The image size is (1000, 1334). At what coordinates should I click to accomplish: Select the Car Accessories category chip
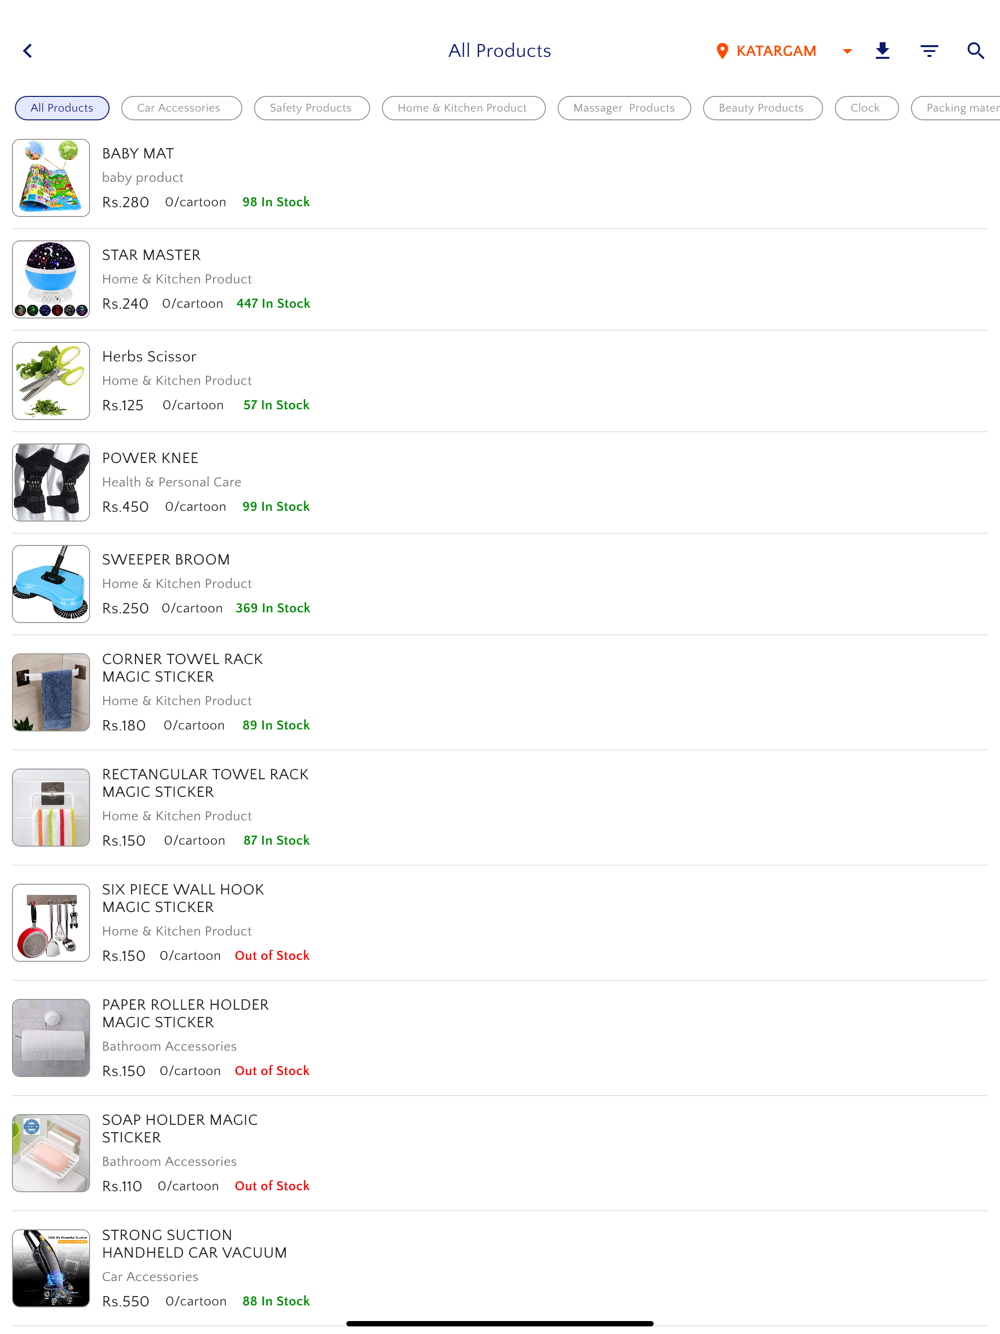(x=181, y=108)
